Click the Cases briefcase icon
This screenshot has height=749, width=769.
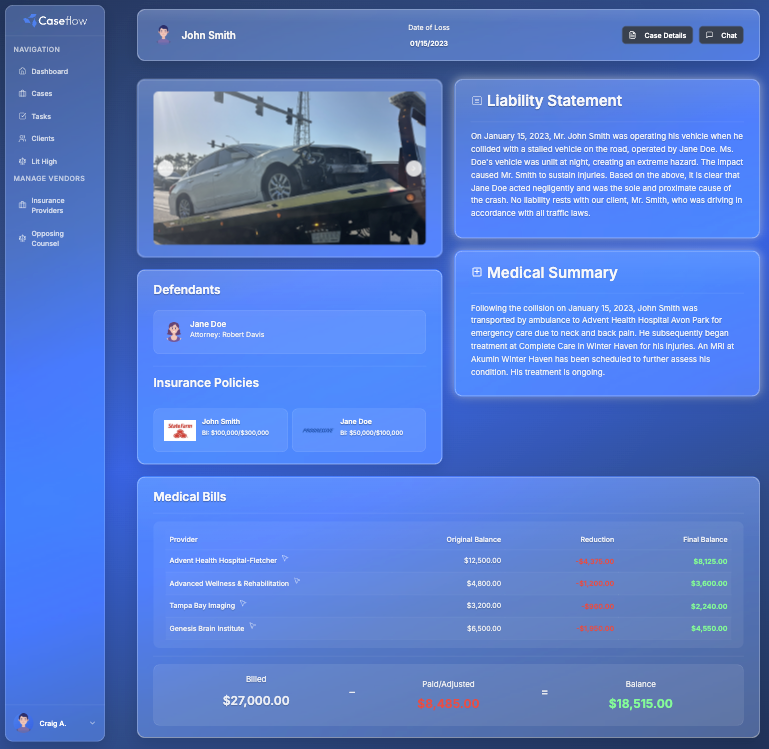pyautogui.click(x=22, y=93)
